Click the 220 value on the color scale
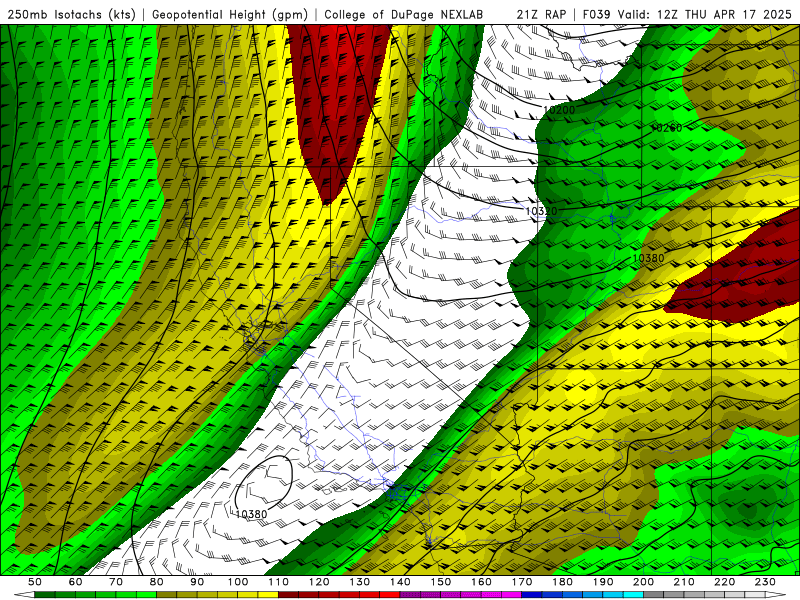The height and width of the screenshot is (600, 800). (724, 582)
